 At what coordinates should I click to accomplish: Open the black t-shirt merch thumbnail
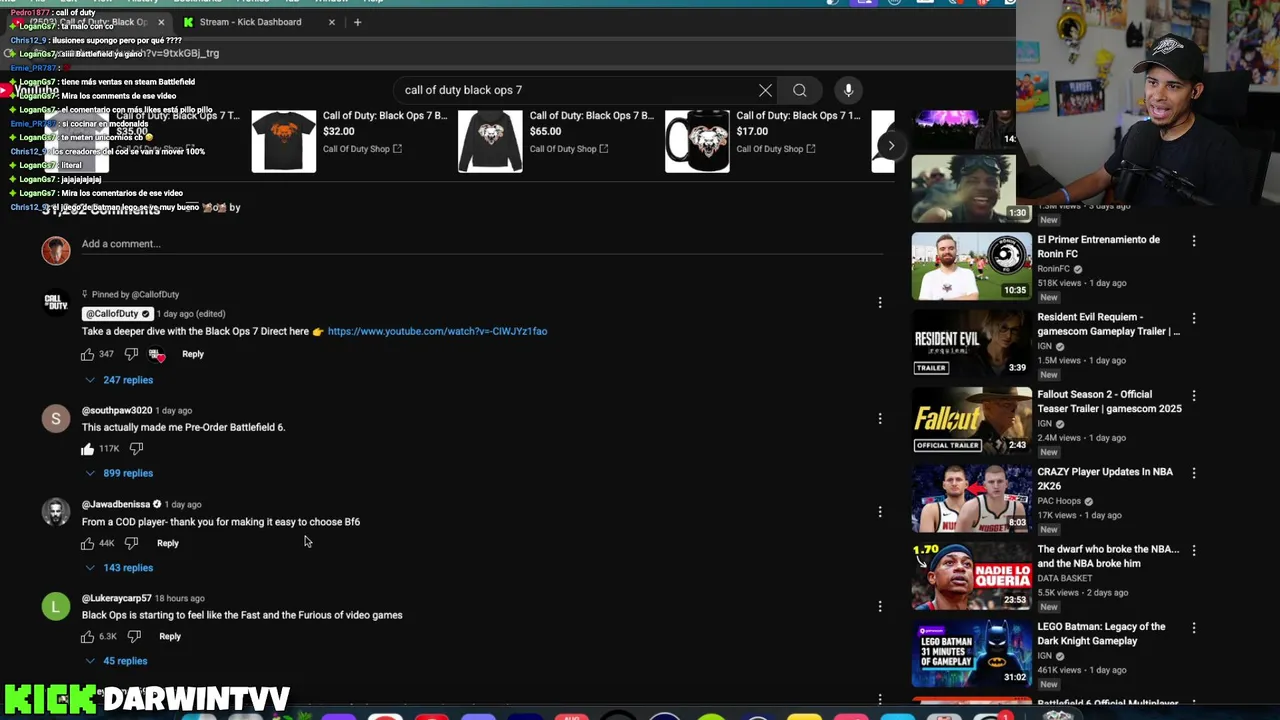[x=284, y=141]
